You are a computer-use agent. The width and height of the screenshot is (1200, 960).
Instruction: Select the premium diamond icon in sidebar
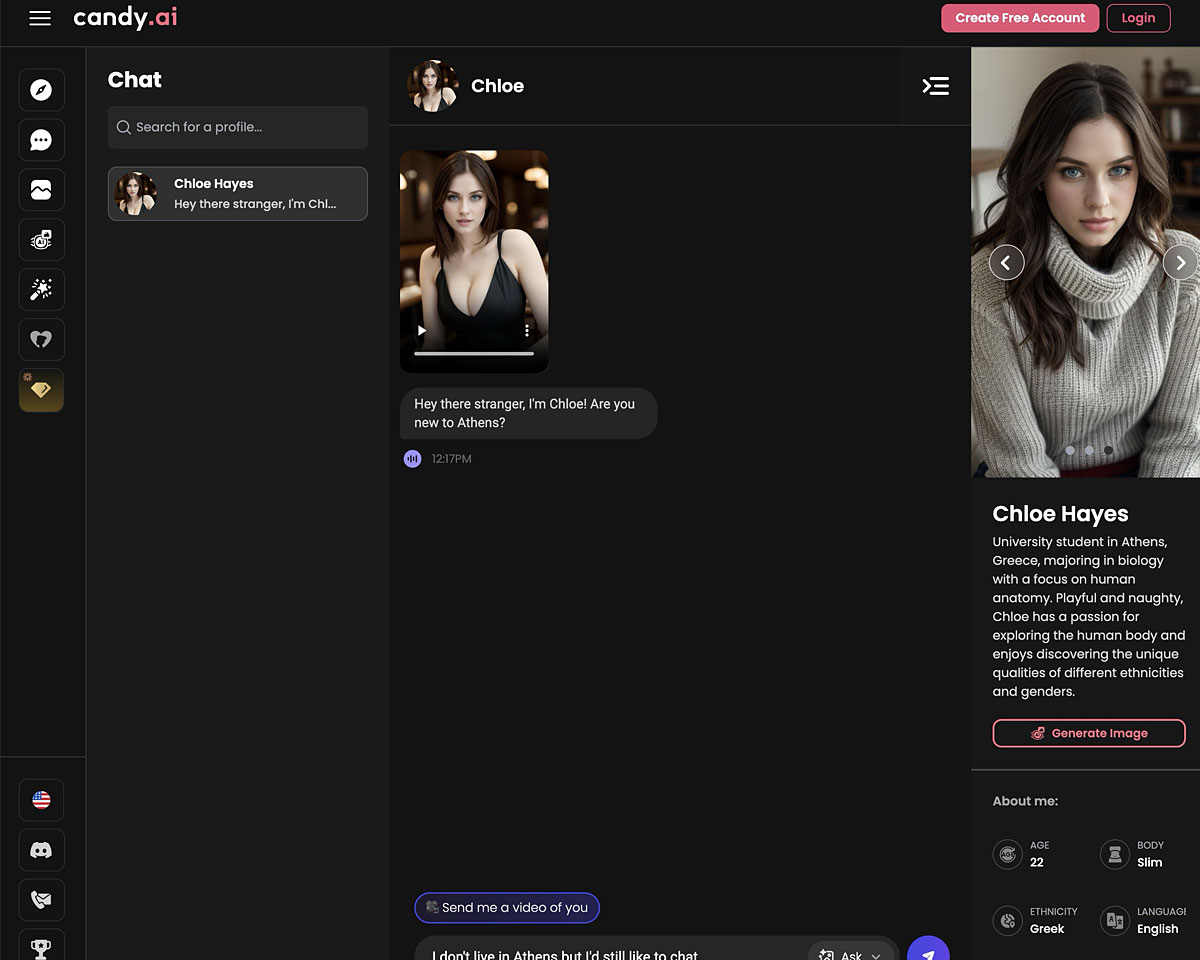pos(41,390)
